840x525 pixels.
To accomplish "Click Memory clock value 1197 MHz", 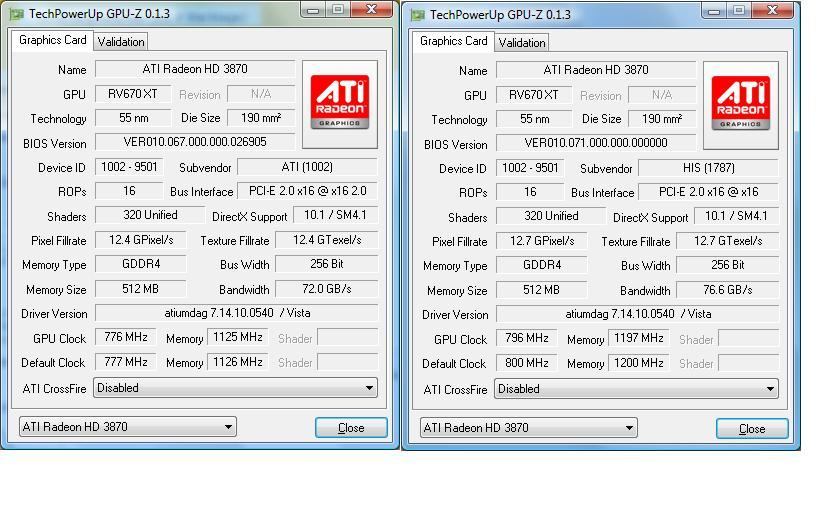I will 639,338.
